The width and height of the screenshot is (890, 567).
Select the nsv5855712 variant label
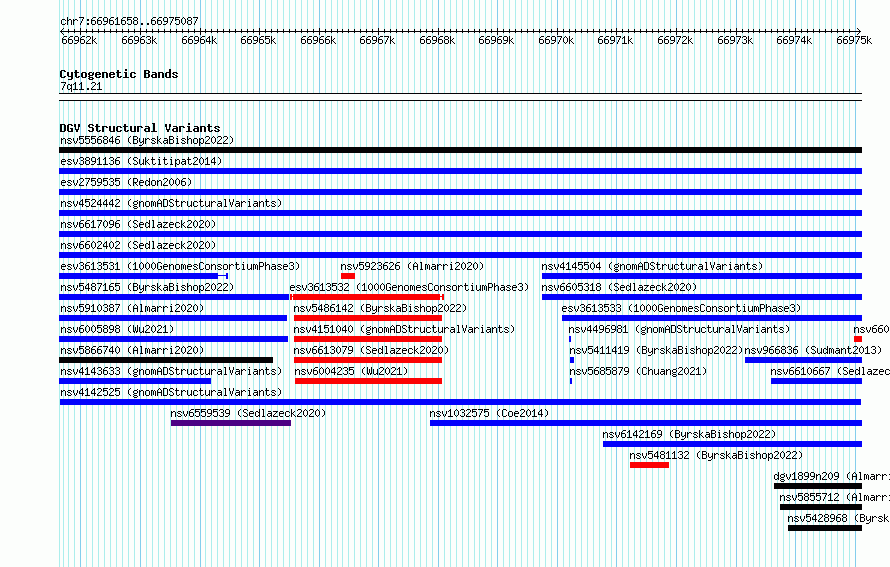tap(834, 497)
